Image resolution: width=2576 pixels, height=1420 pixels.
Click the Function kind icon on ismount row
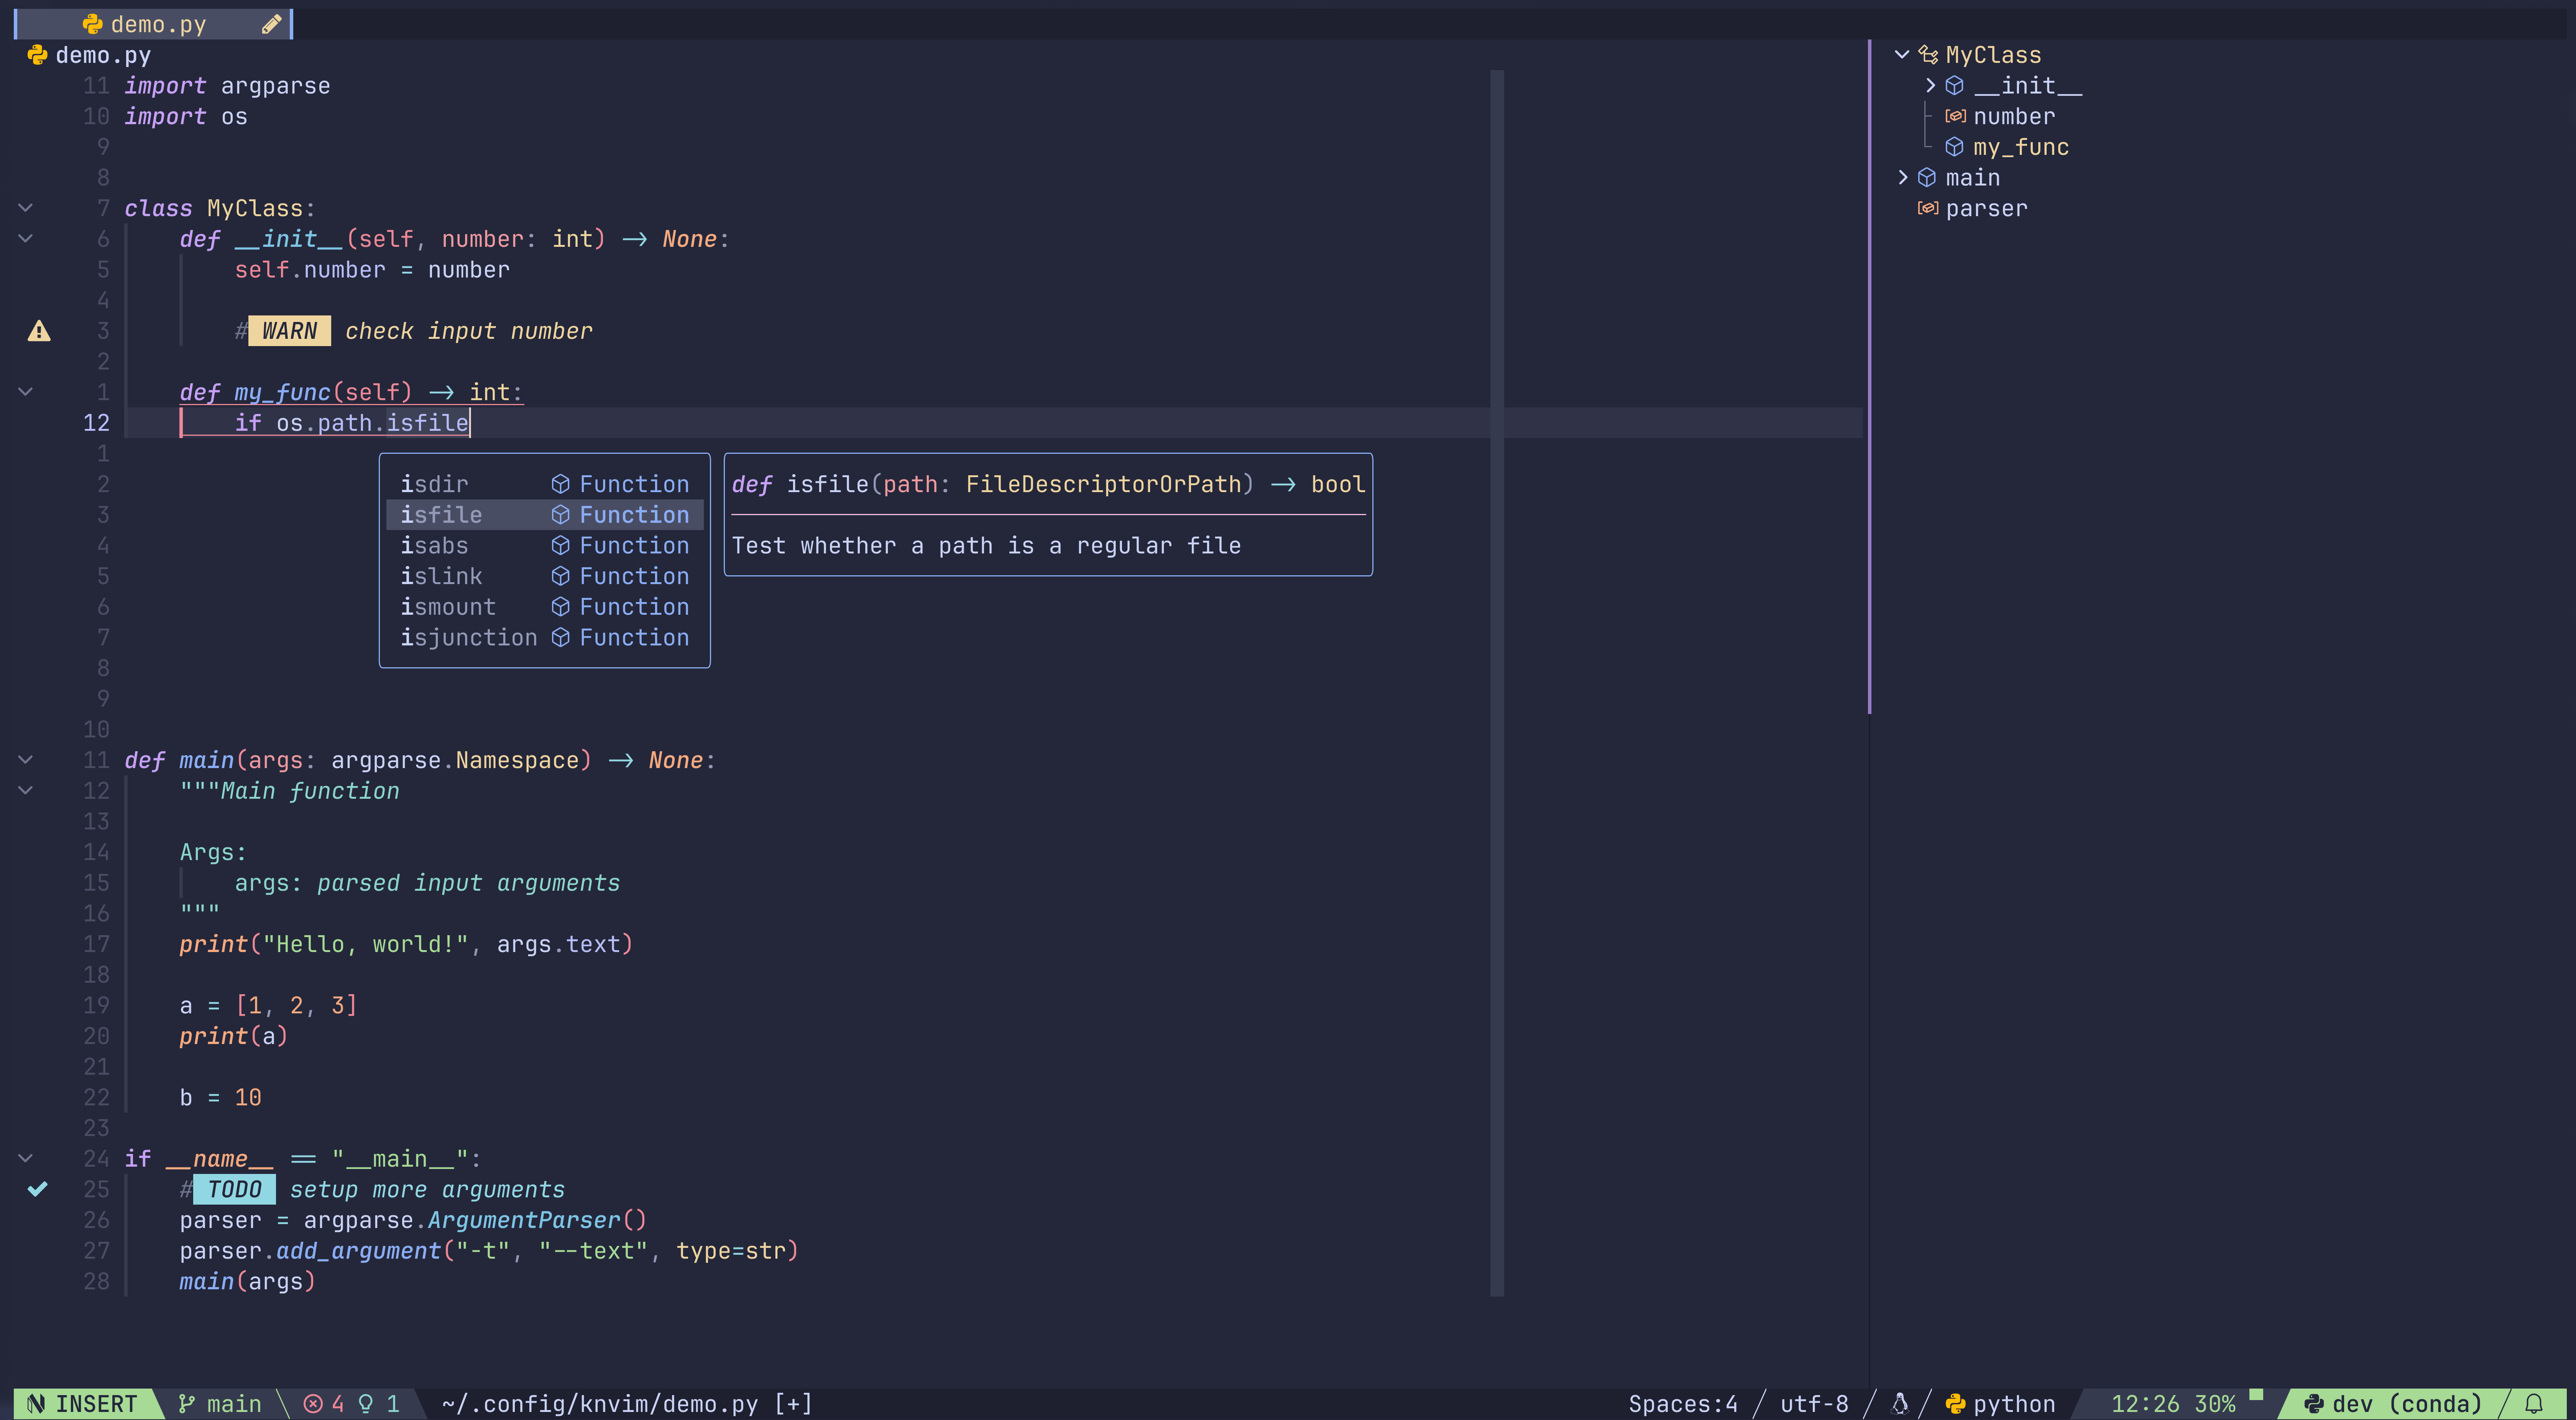(561, 607)
